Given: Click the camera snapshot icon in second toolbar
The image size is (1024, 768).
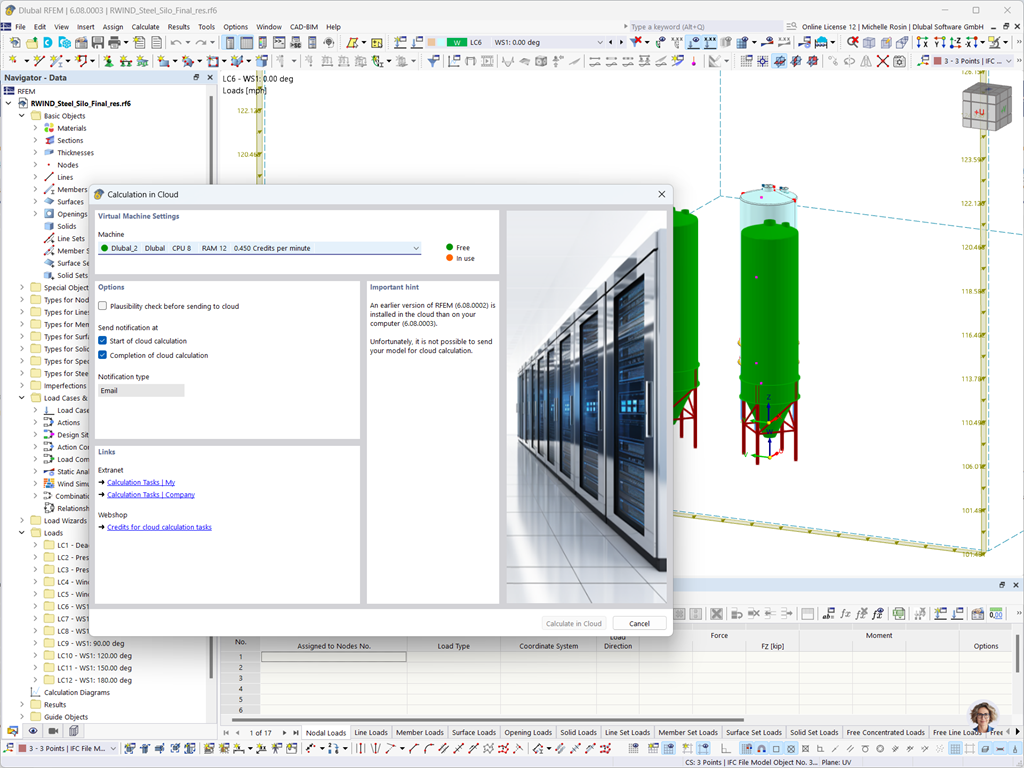Looking at the screenshot, I should click(x=900, y=61).
